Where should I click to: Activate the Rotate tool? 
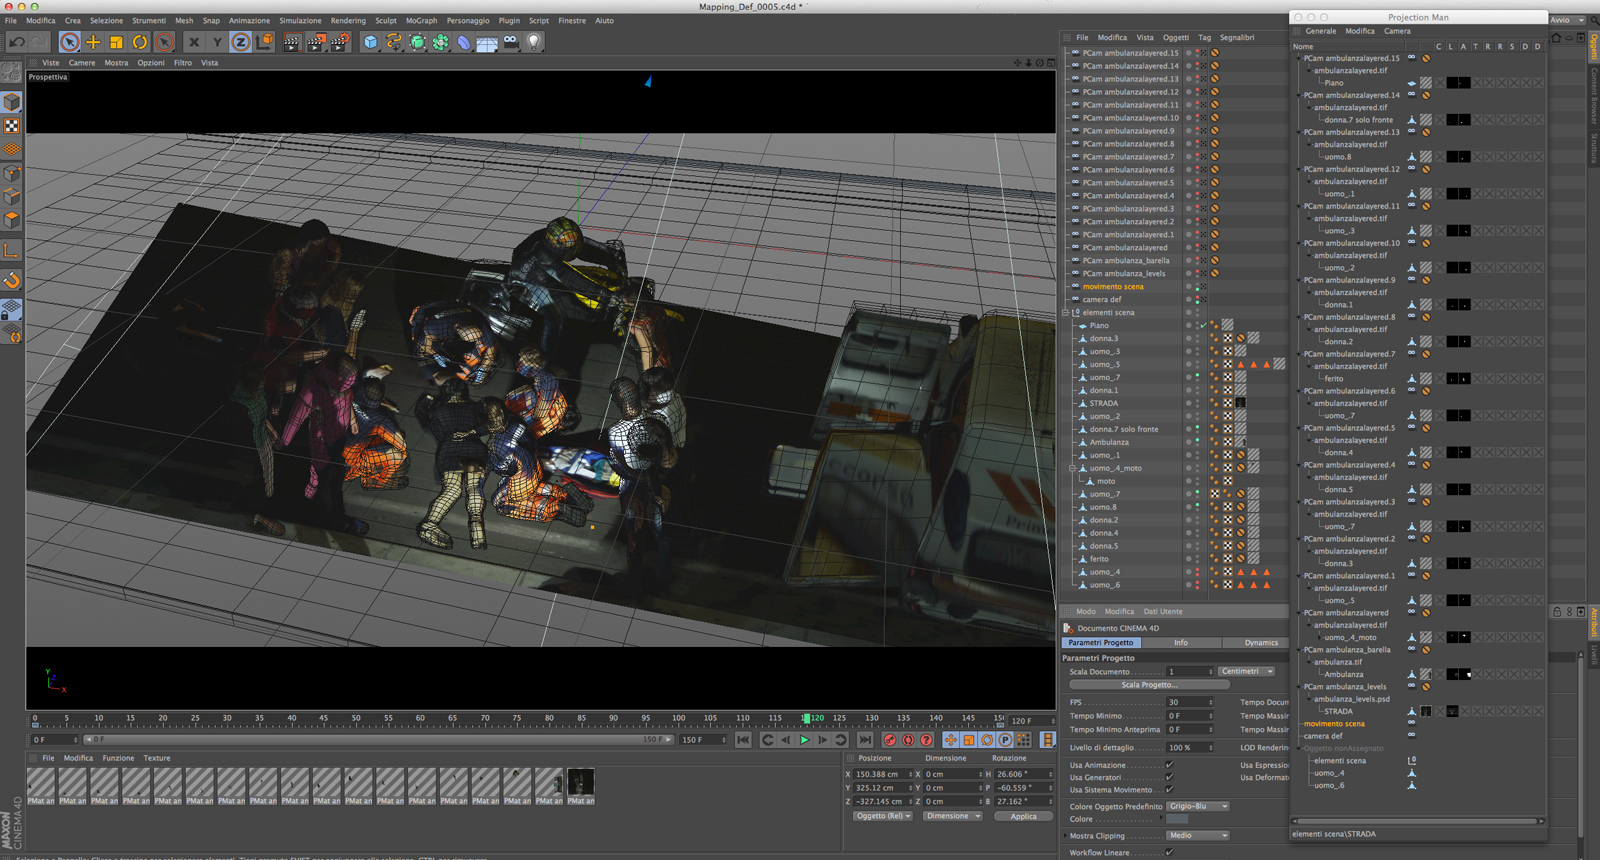(140, 42)
